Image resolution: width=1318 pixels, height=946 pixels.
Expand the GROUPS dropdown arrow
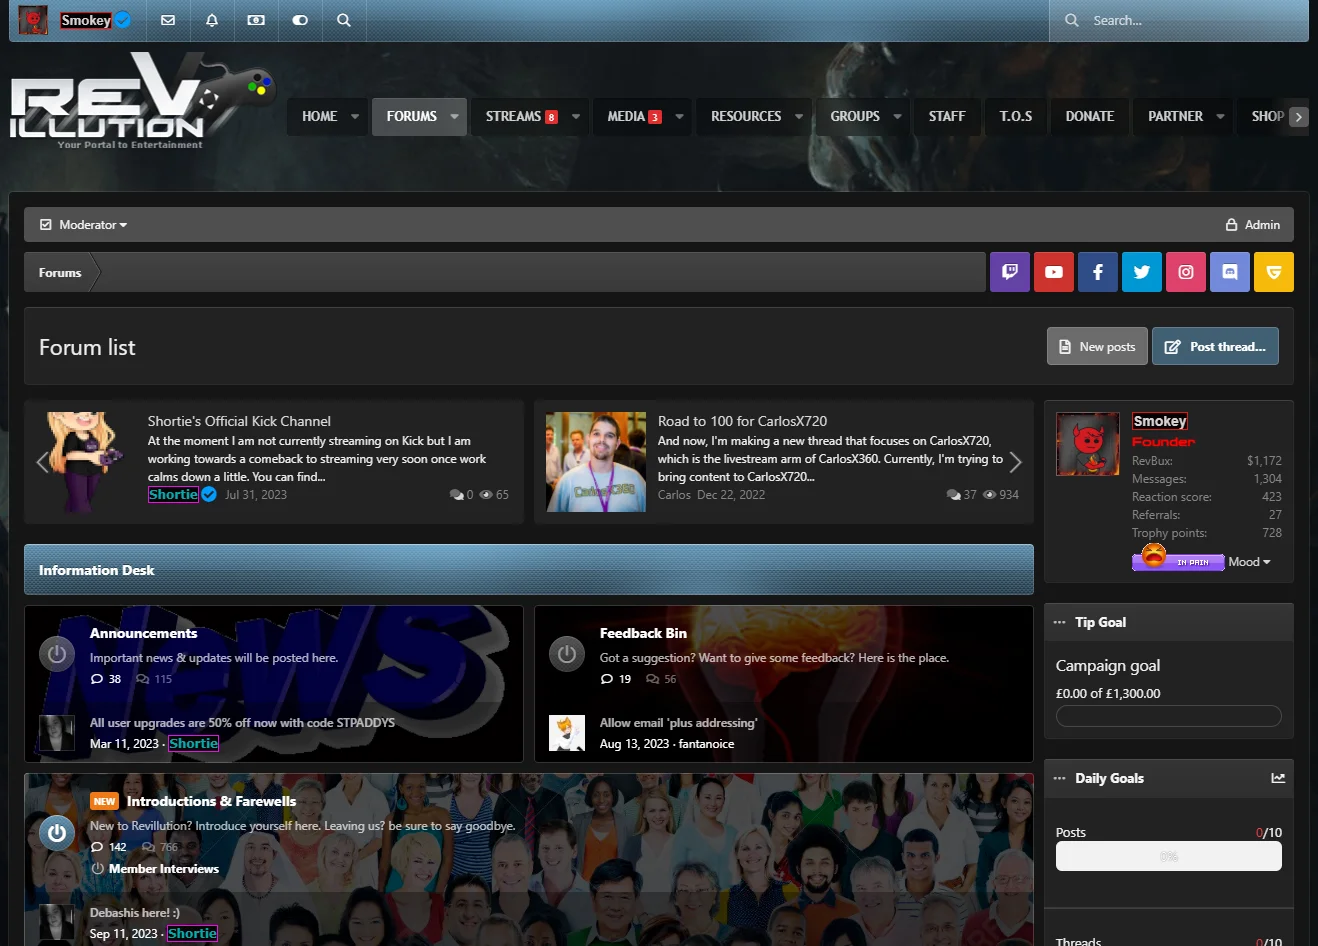tap(898, 116)
